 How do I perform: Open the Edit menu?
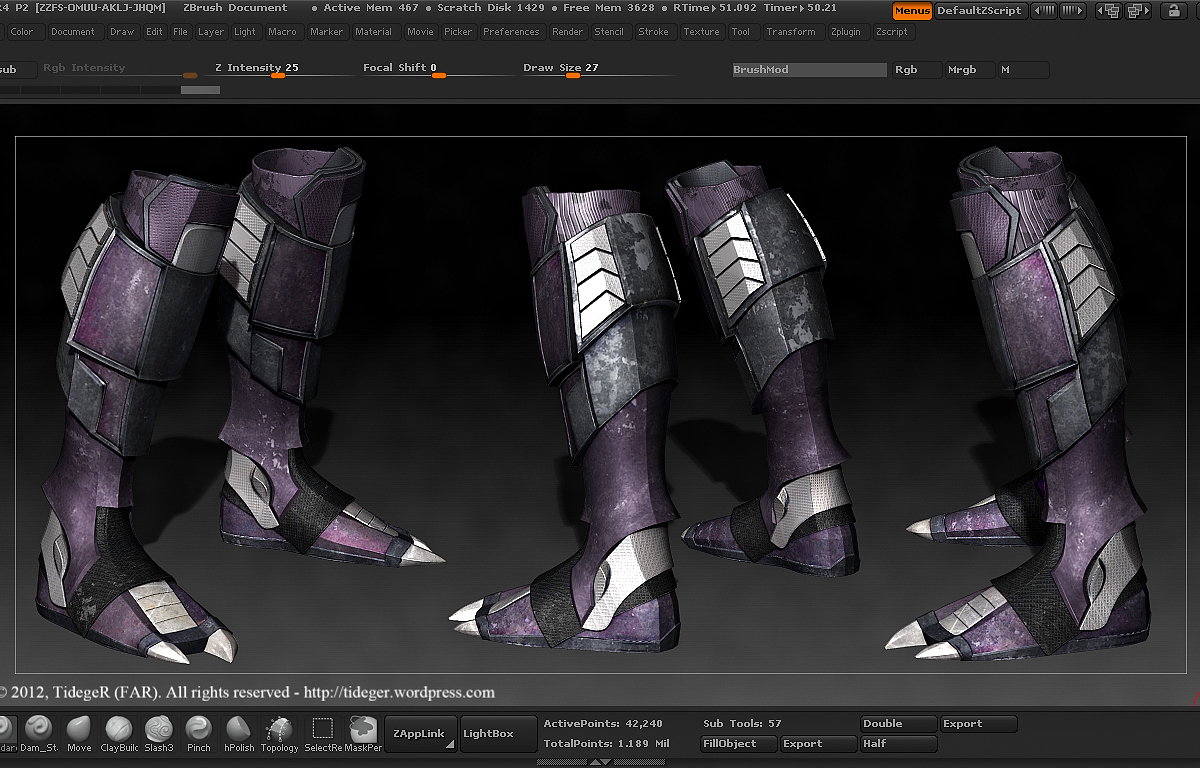click(154, 32)
